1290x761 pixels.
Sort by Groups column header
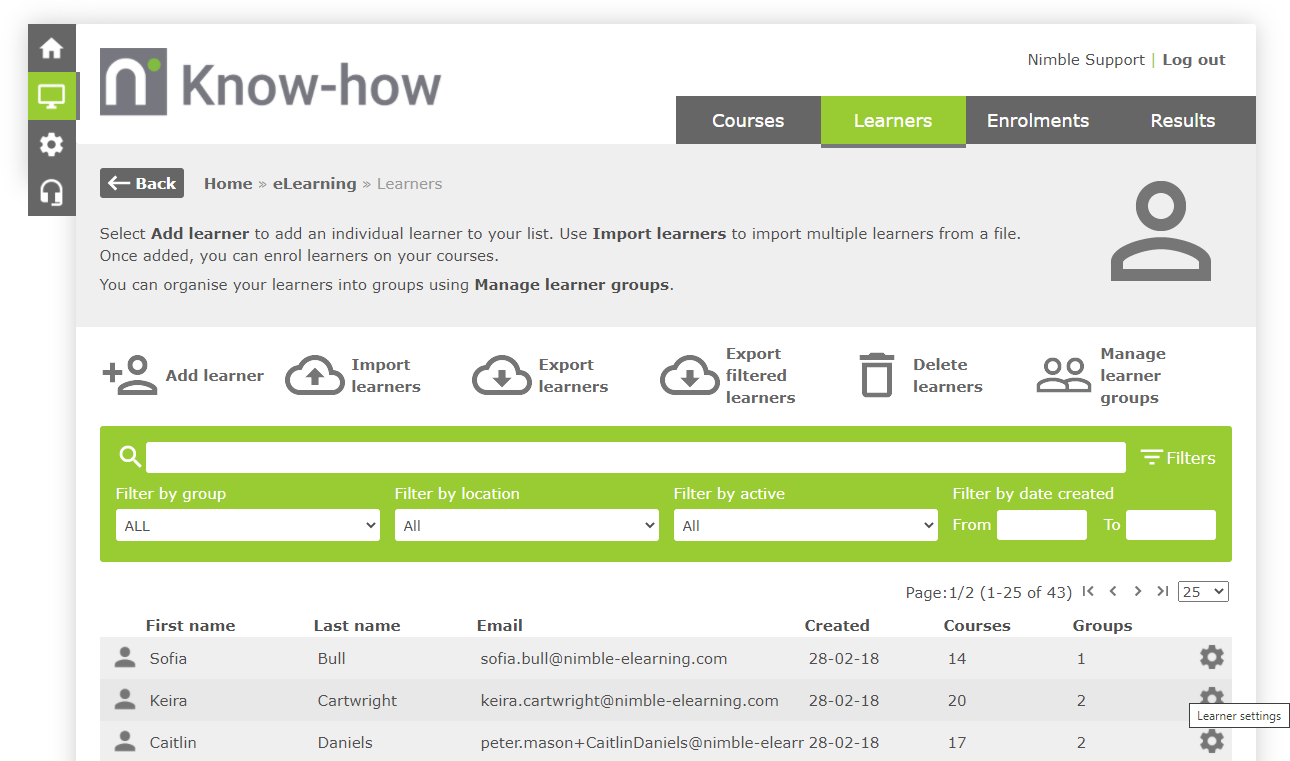point(1103,626)
